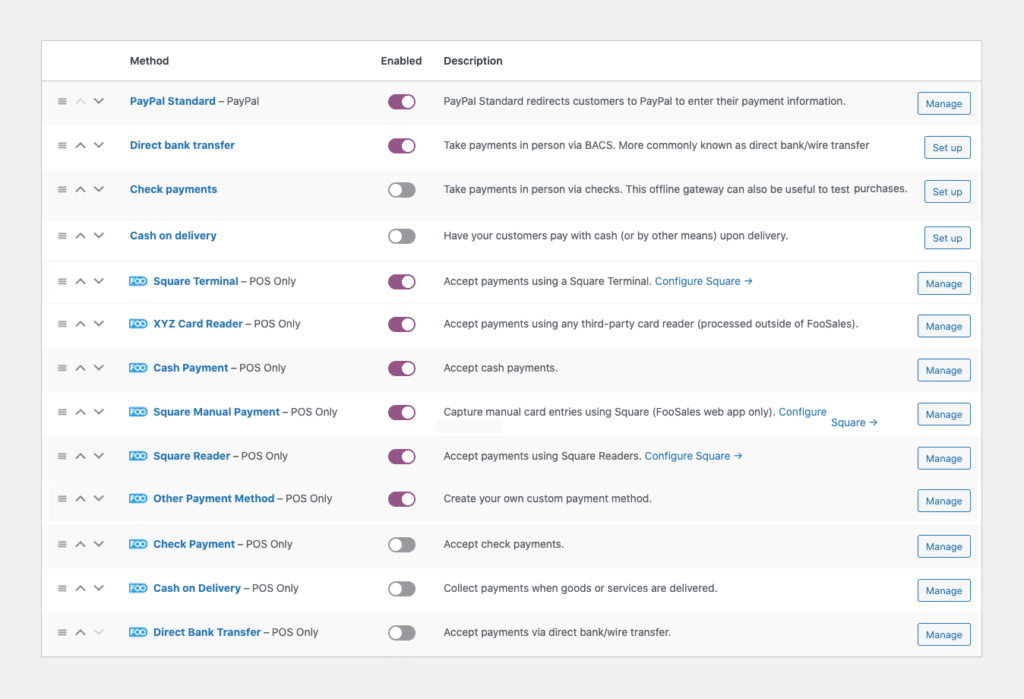Move Square Manual Payment up with arrow

80,412
